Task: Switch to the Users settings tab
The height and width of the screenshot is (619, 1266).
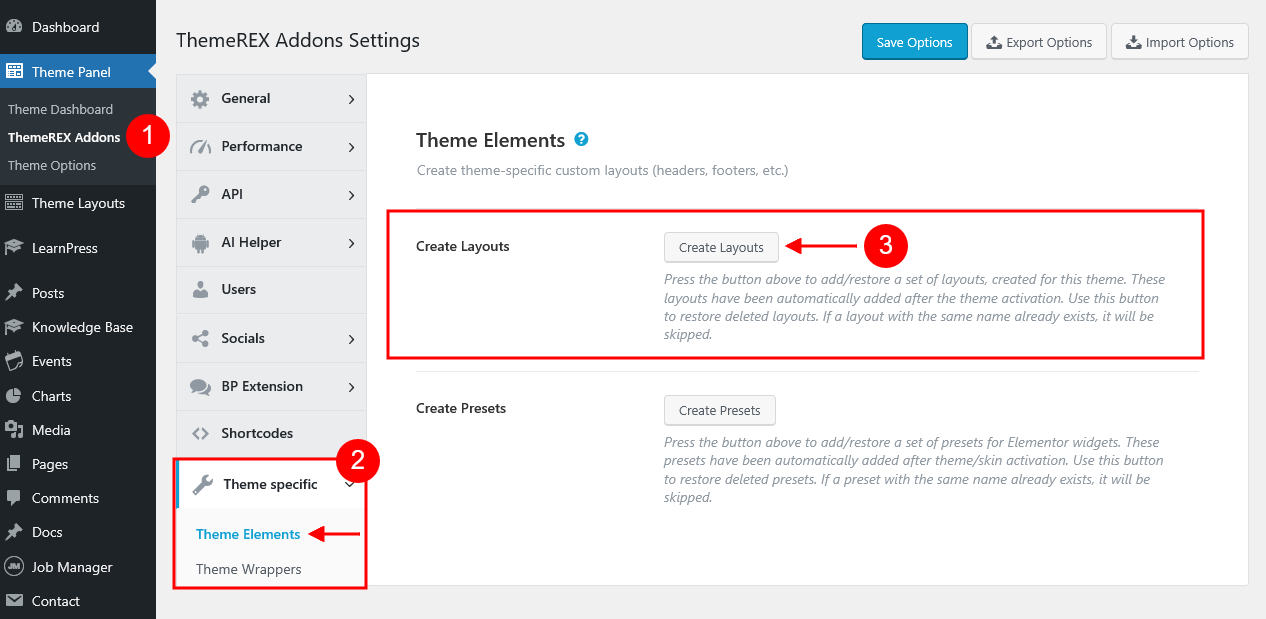Action: (x=271, y=290)
